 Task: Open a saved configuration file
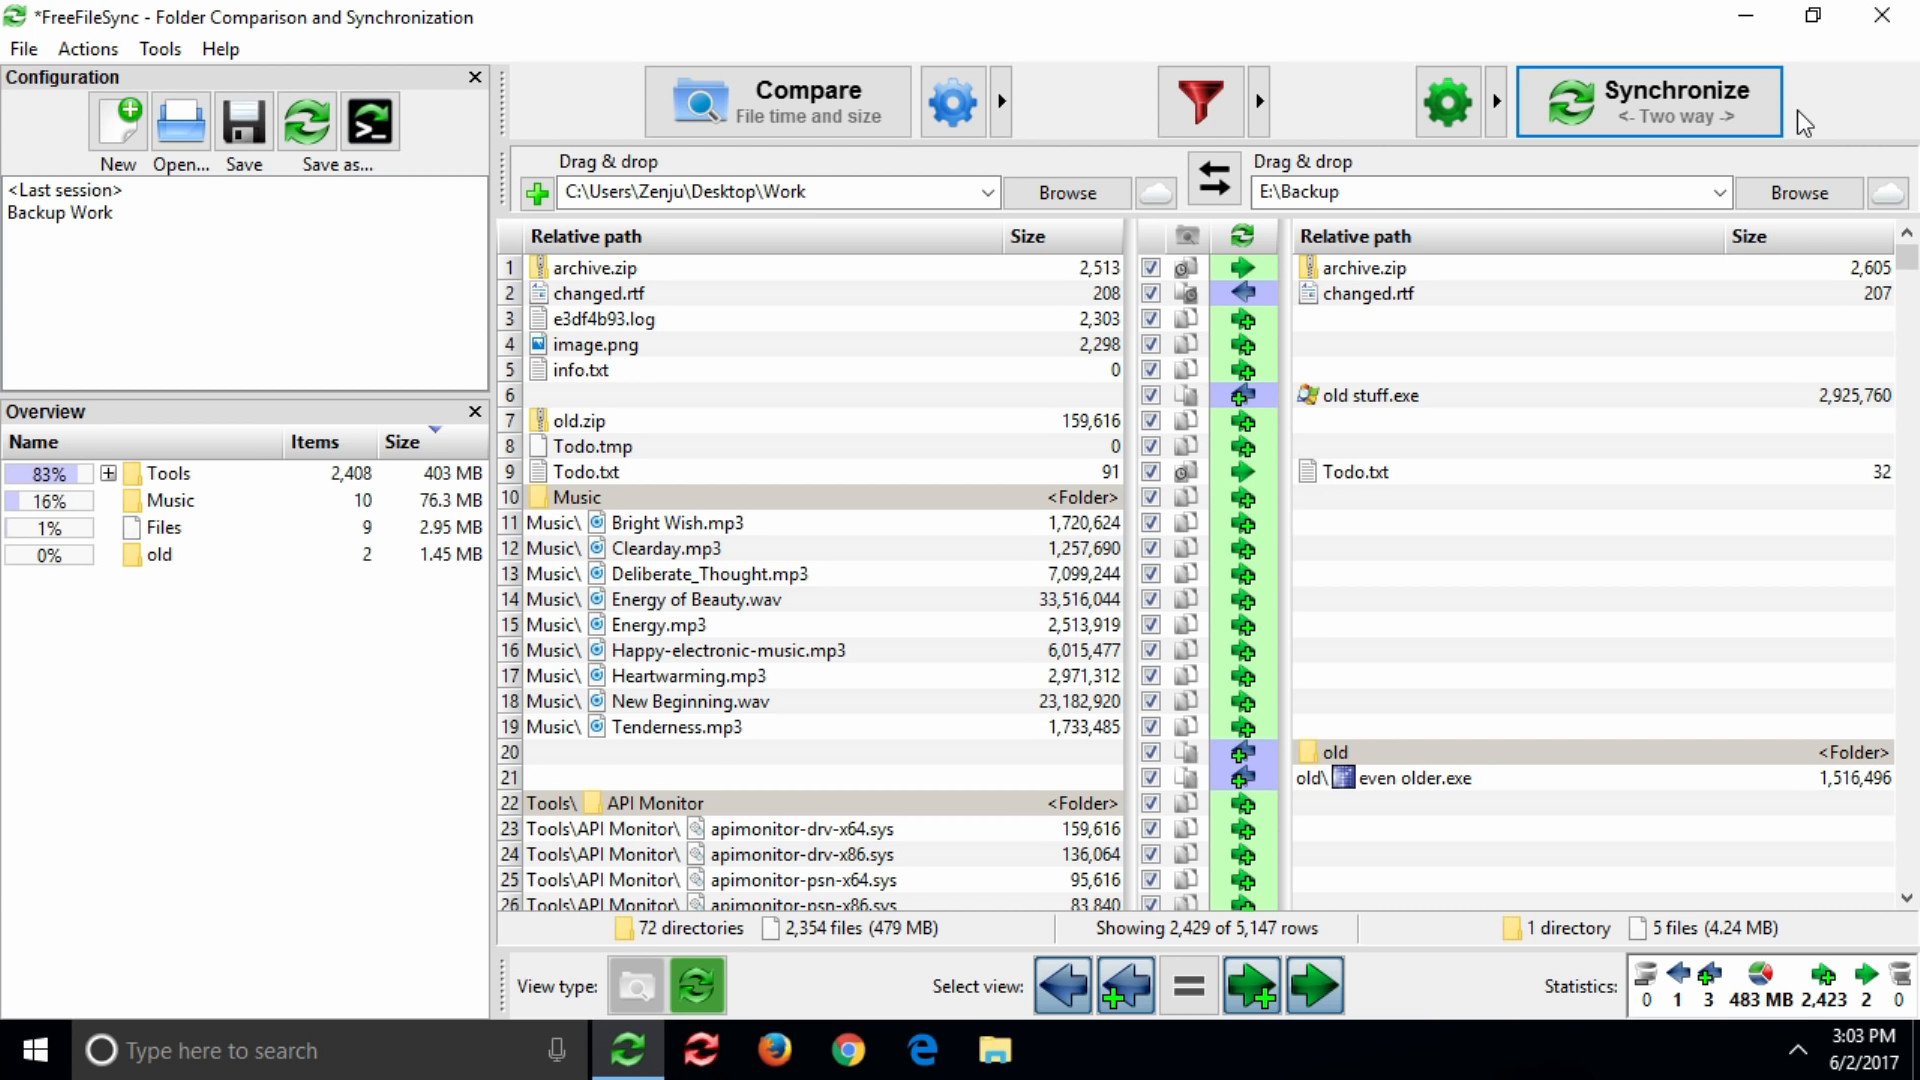point(181,122)
